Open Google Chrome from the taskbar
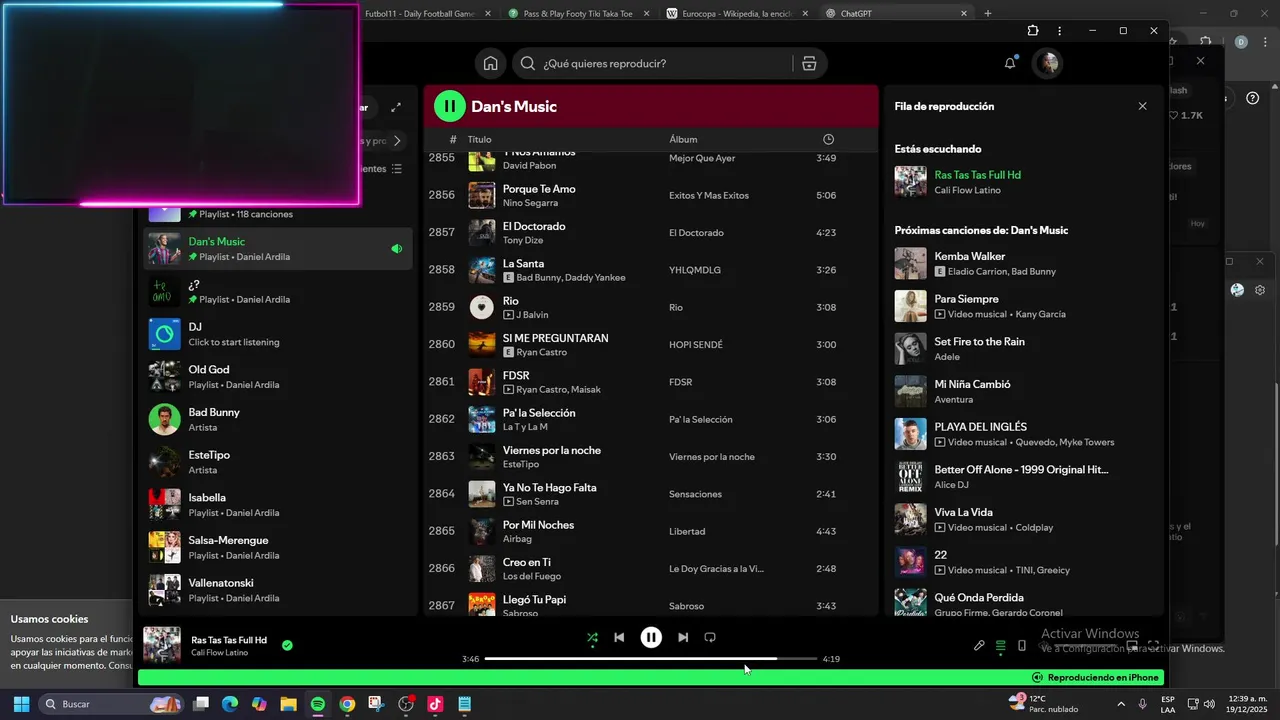Viewport: 1280px width, 720px height. 346,704
